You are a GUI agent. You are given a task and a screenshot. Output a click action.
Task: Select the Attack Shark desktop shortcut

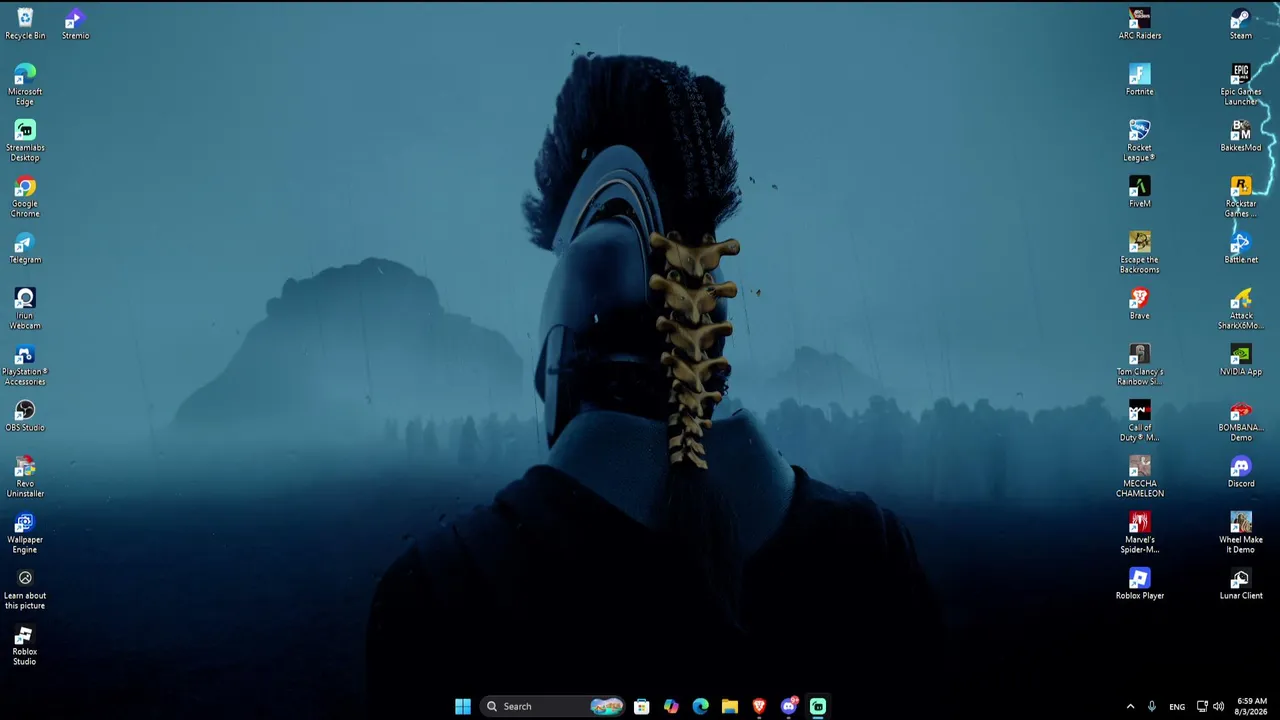pyautogui.click(x=1241, y=309)
